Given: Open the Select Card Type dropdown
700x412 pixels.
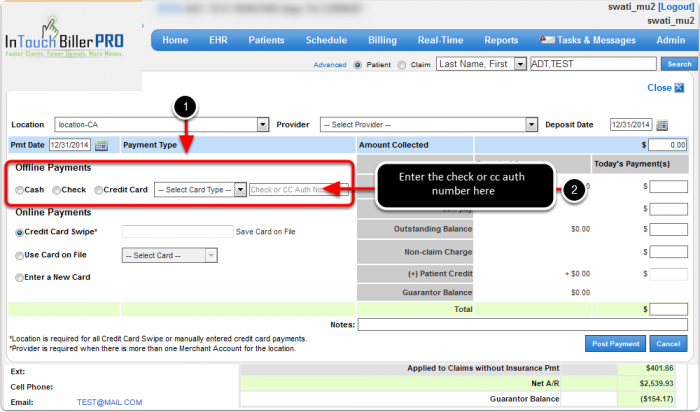Looking at the screenshot, I should click(x=240, y=190).
